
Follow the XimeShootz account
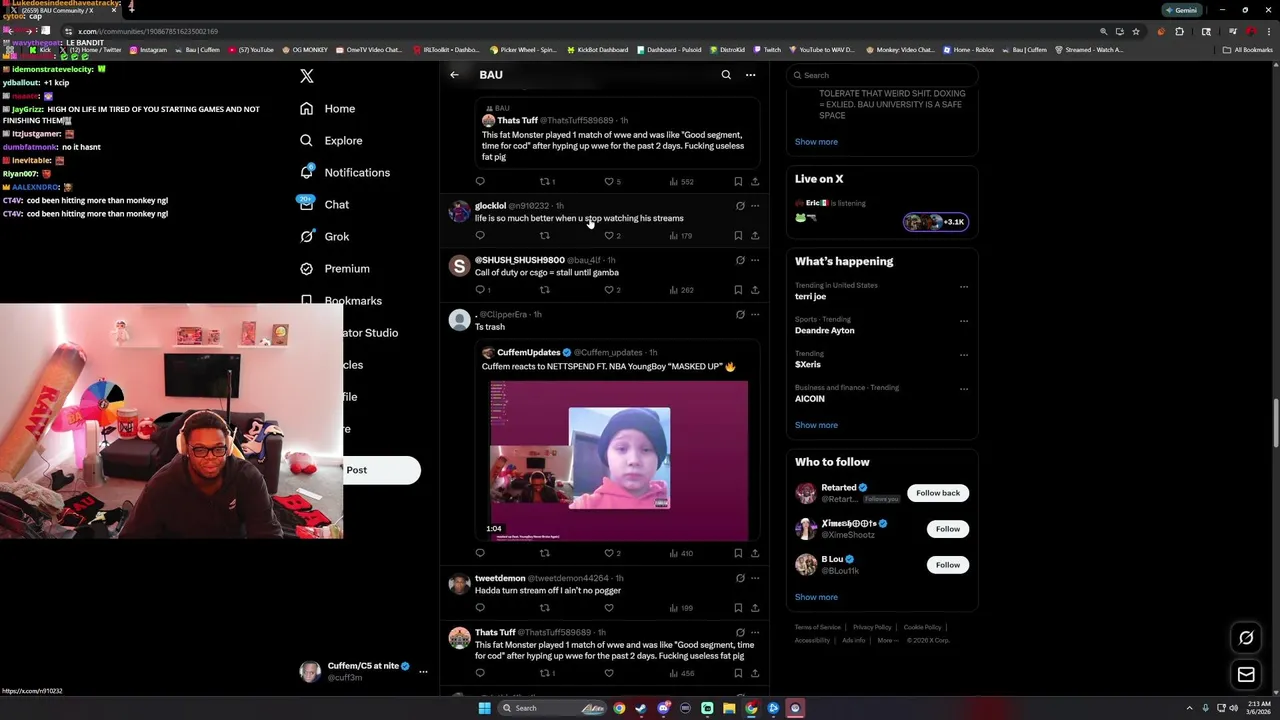tap(947, 529)
